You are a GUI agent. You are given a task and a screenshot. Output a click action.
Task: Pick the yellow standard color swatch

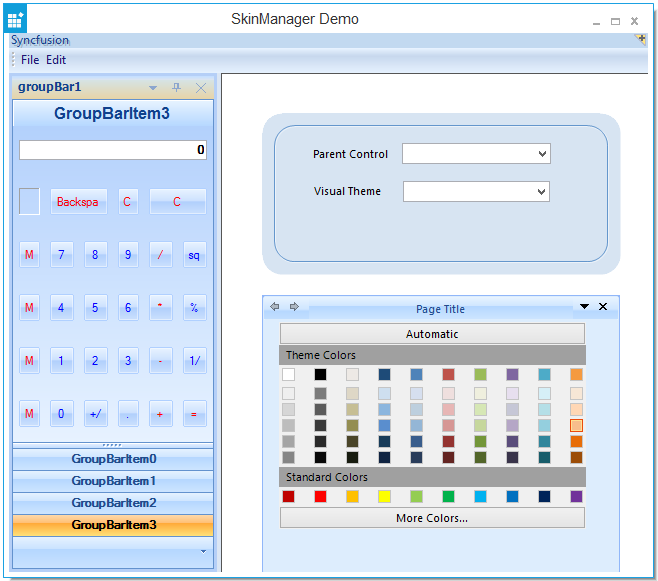point(384,496)
